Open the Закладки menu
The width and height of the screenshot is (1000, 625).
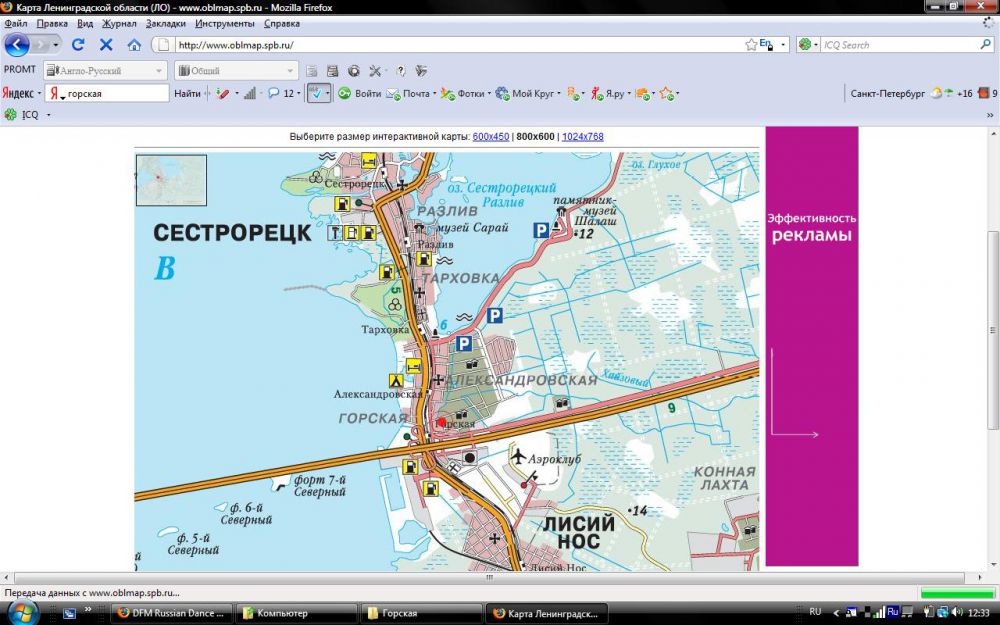click(166, 23)
